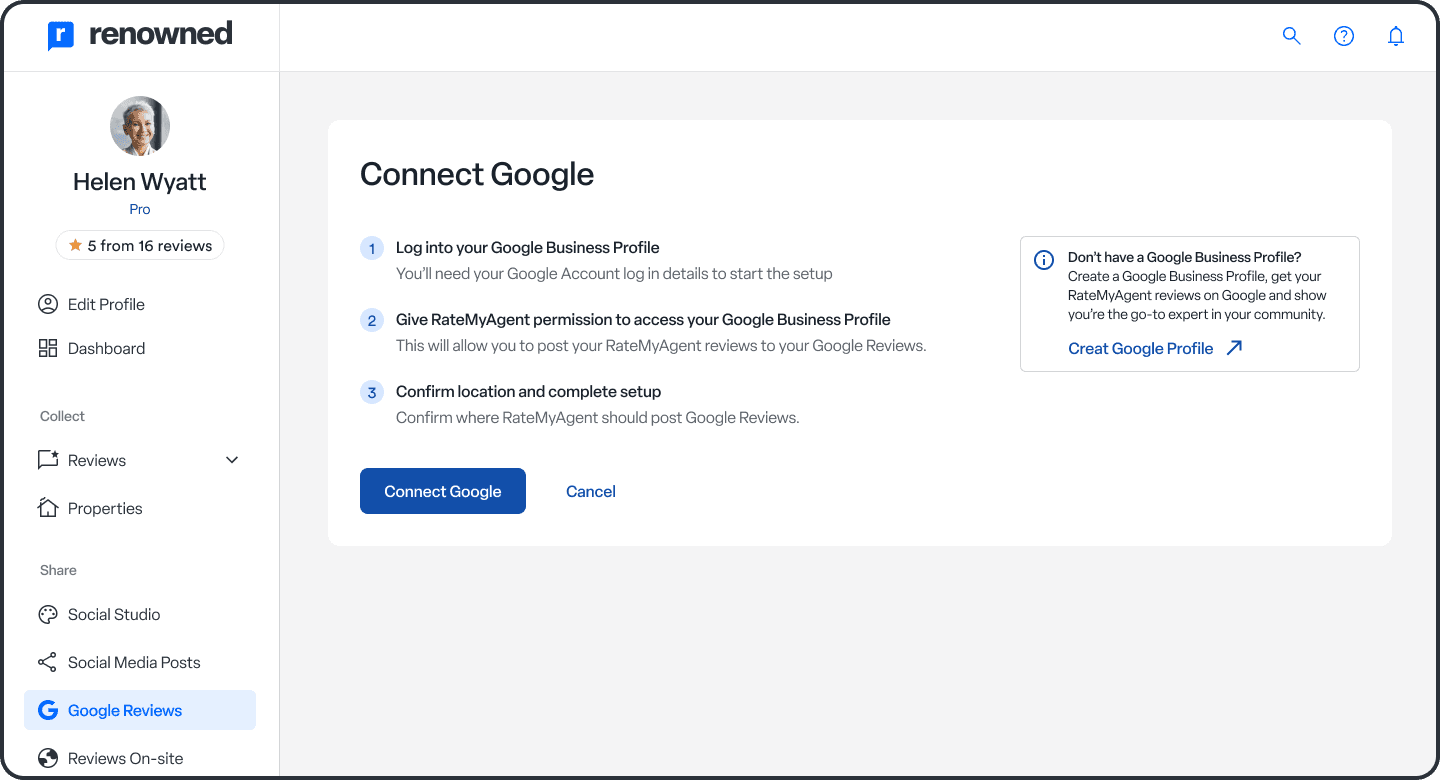The height and width of the screenshot is (780, 1440).
Task: Click 'Log into your Google Business Profile' text
Action: (x=528, y=247)
